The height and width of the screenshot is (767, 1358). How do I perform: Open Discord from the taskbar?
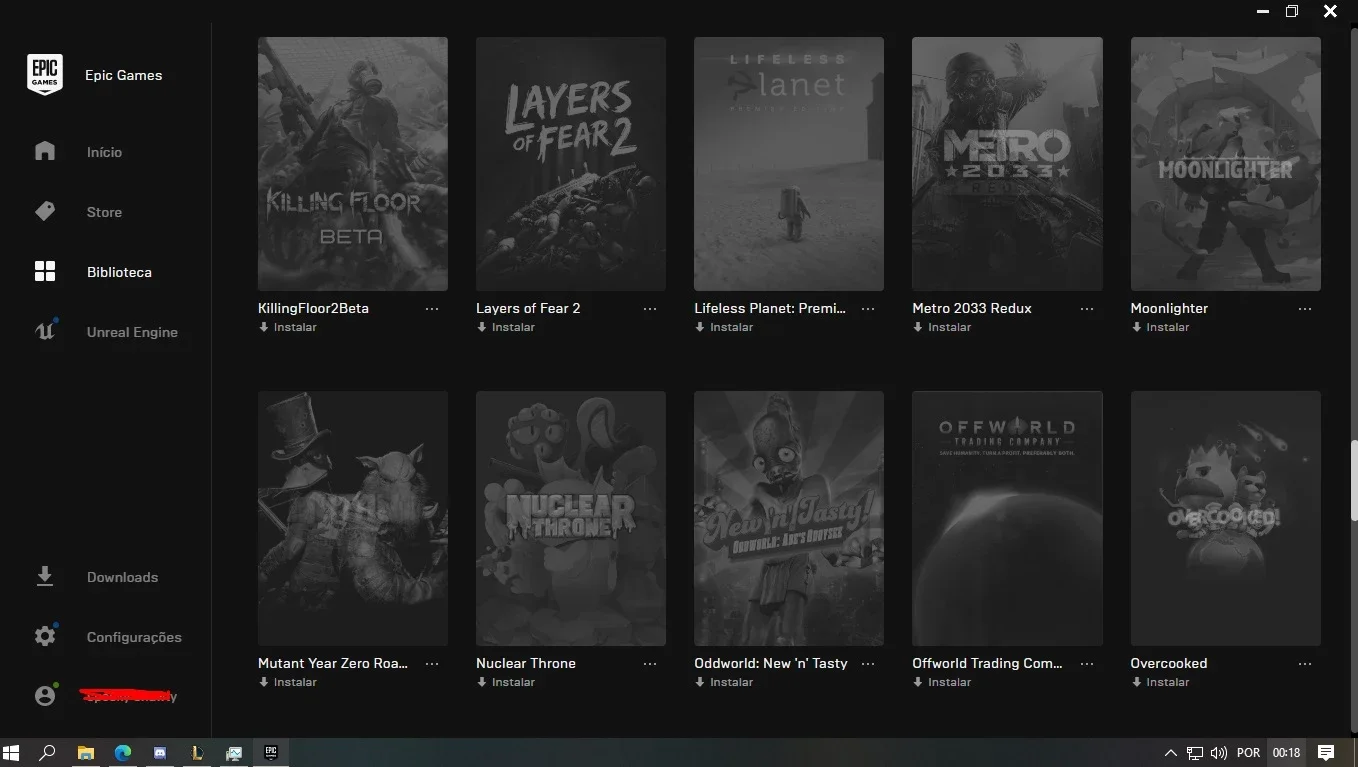160,752
